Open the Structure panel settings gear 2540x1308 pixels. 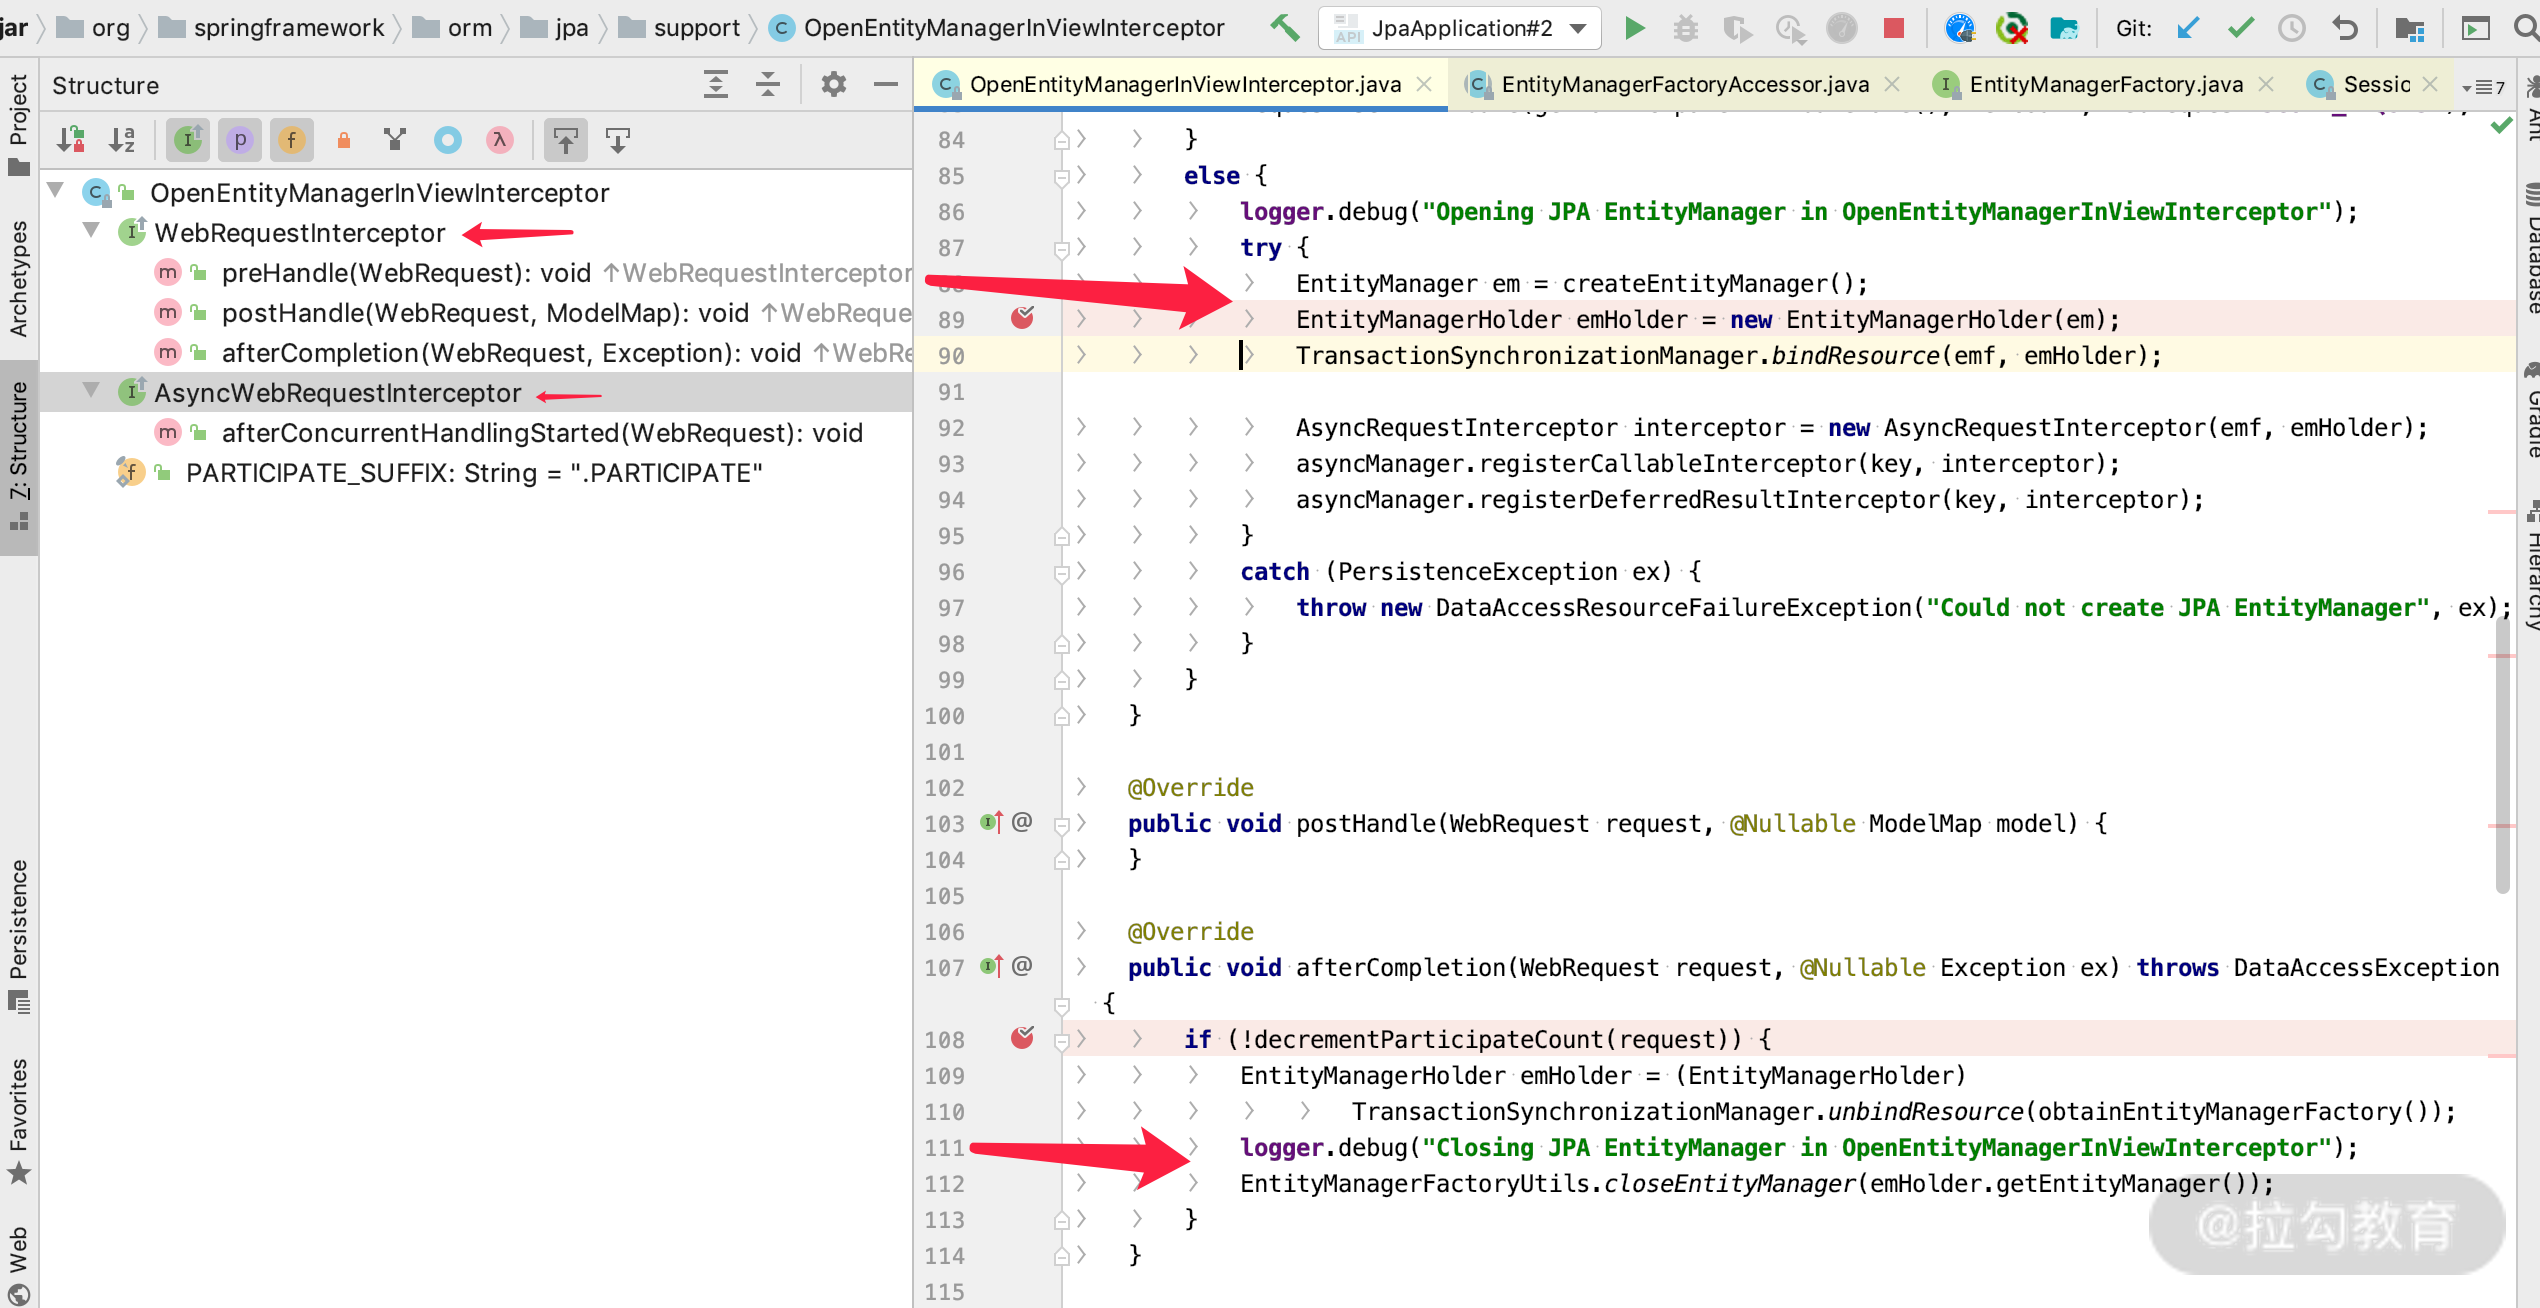click(x=832, y=84)
